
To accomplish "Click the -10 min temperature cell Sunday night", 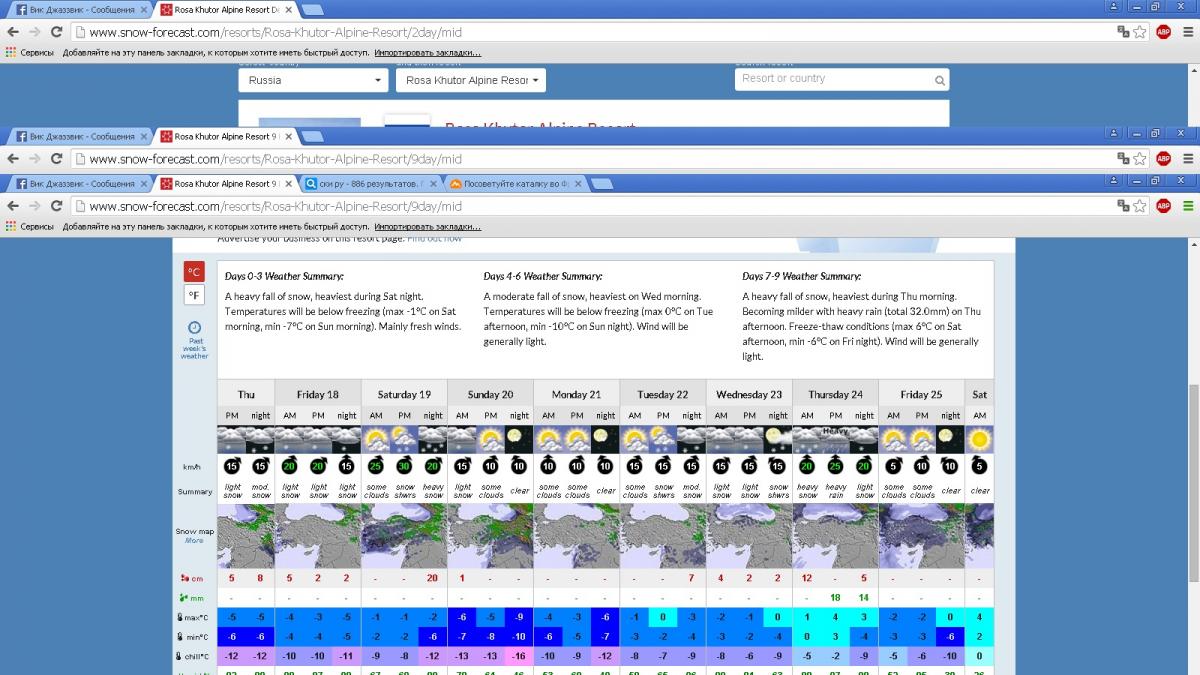I will tap(518, 637).
